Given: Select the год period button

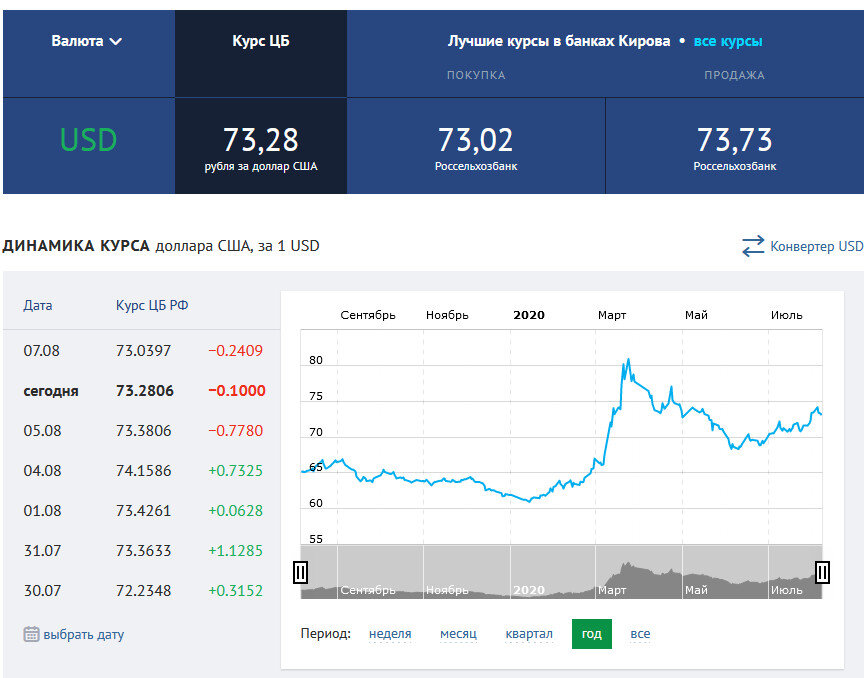Looking at the screenshot, I should [x=592, y=634].
